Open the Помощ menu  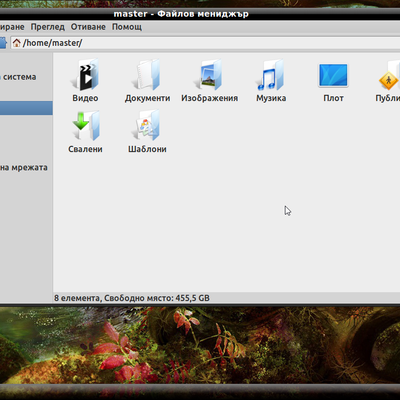[x=127, y=27]
